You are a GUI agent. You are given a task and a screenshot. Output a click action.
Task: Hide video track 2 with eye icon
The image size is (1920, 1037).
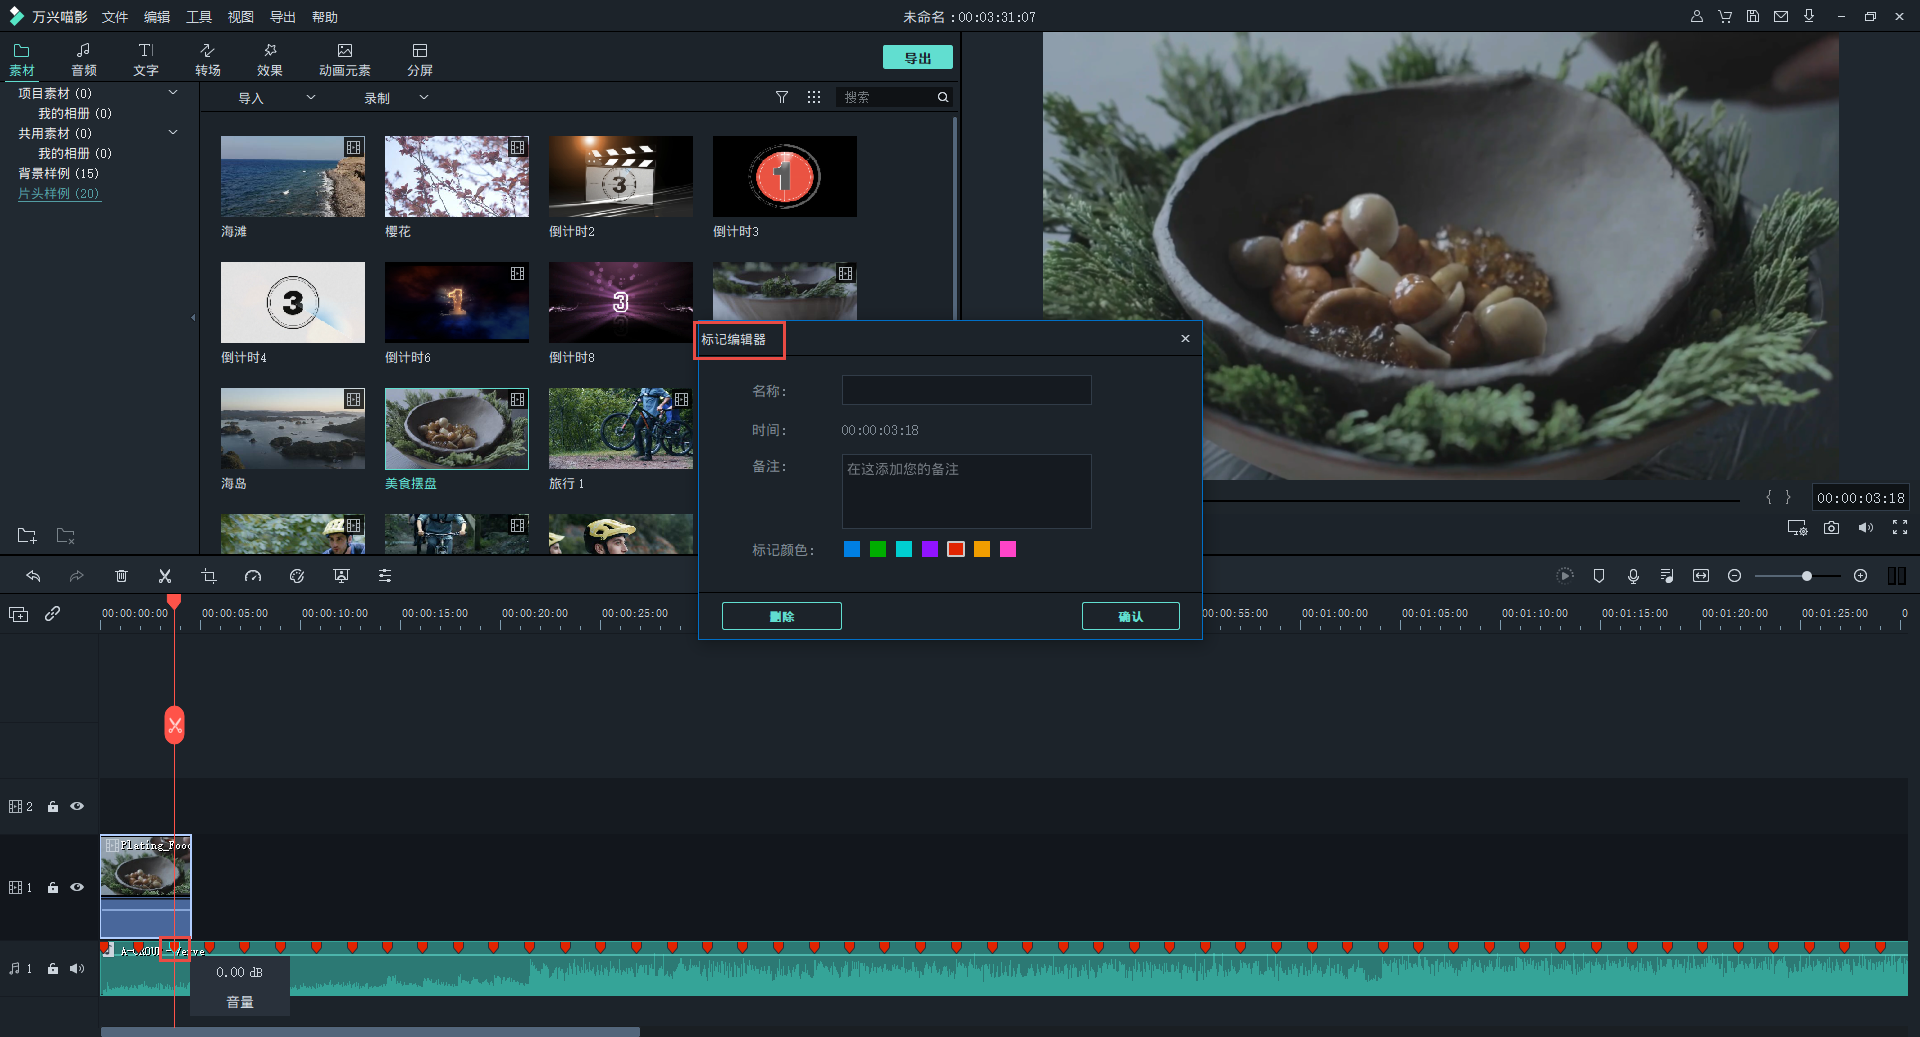pos(77,806)
